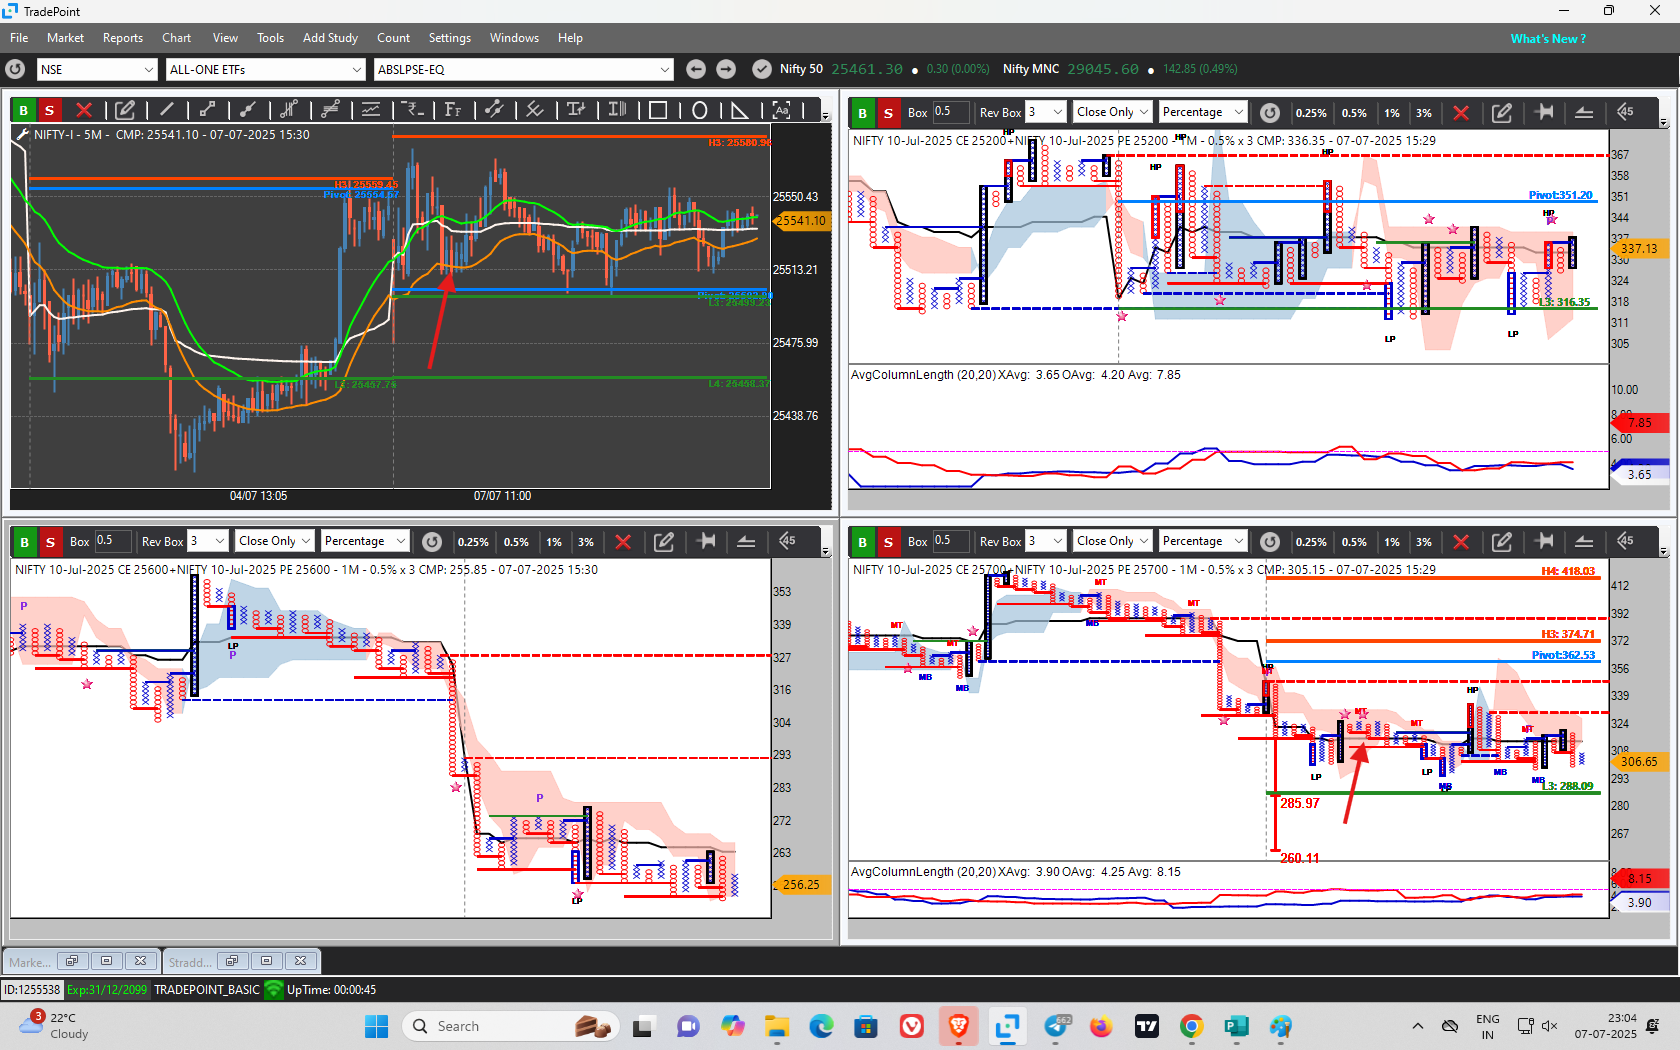Click Sell button in 25600 straddle chart toolbar
The width and height of the screenshot is (1680, 1050).
(50, 542)
